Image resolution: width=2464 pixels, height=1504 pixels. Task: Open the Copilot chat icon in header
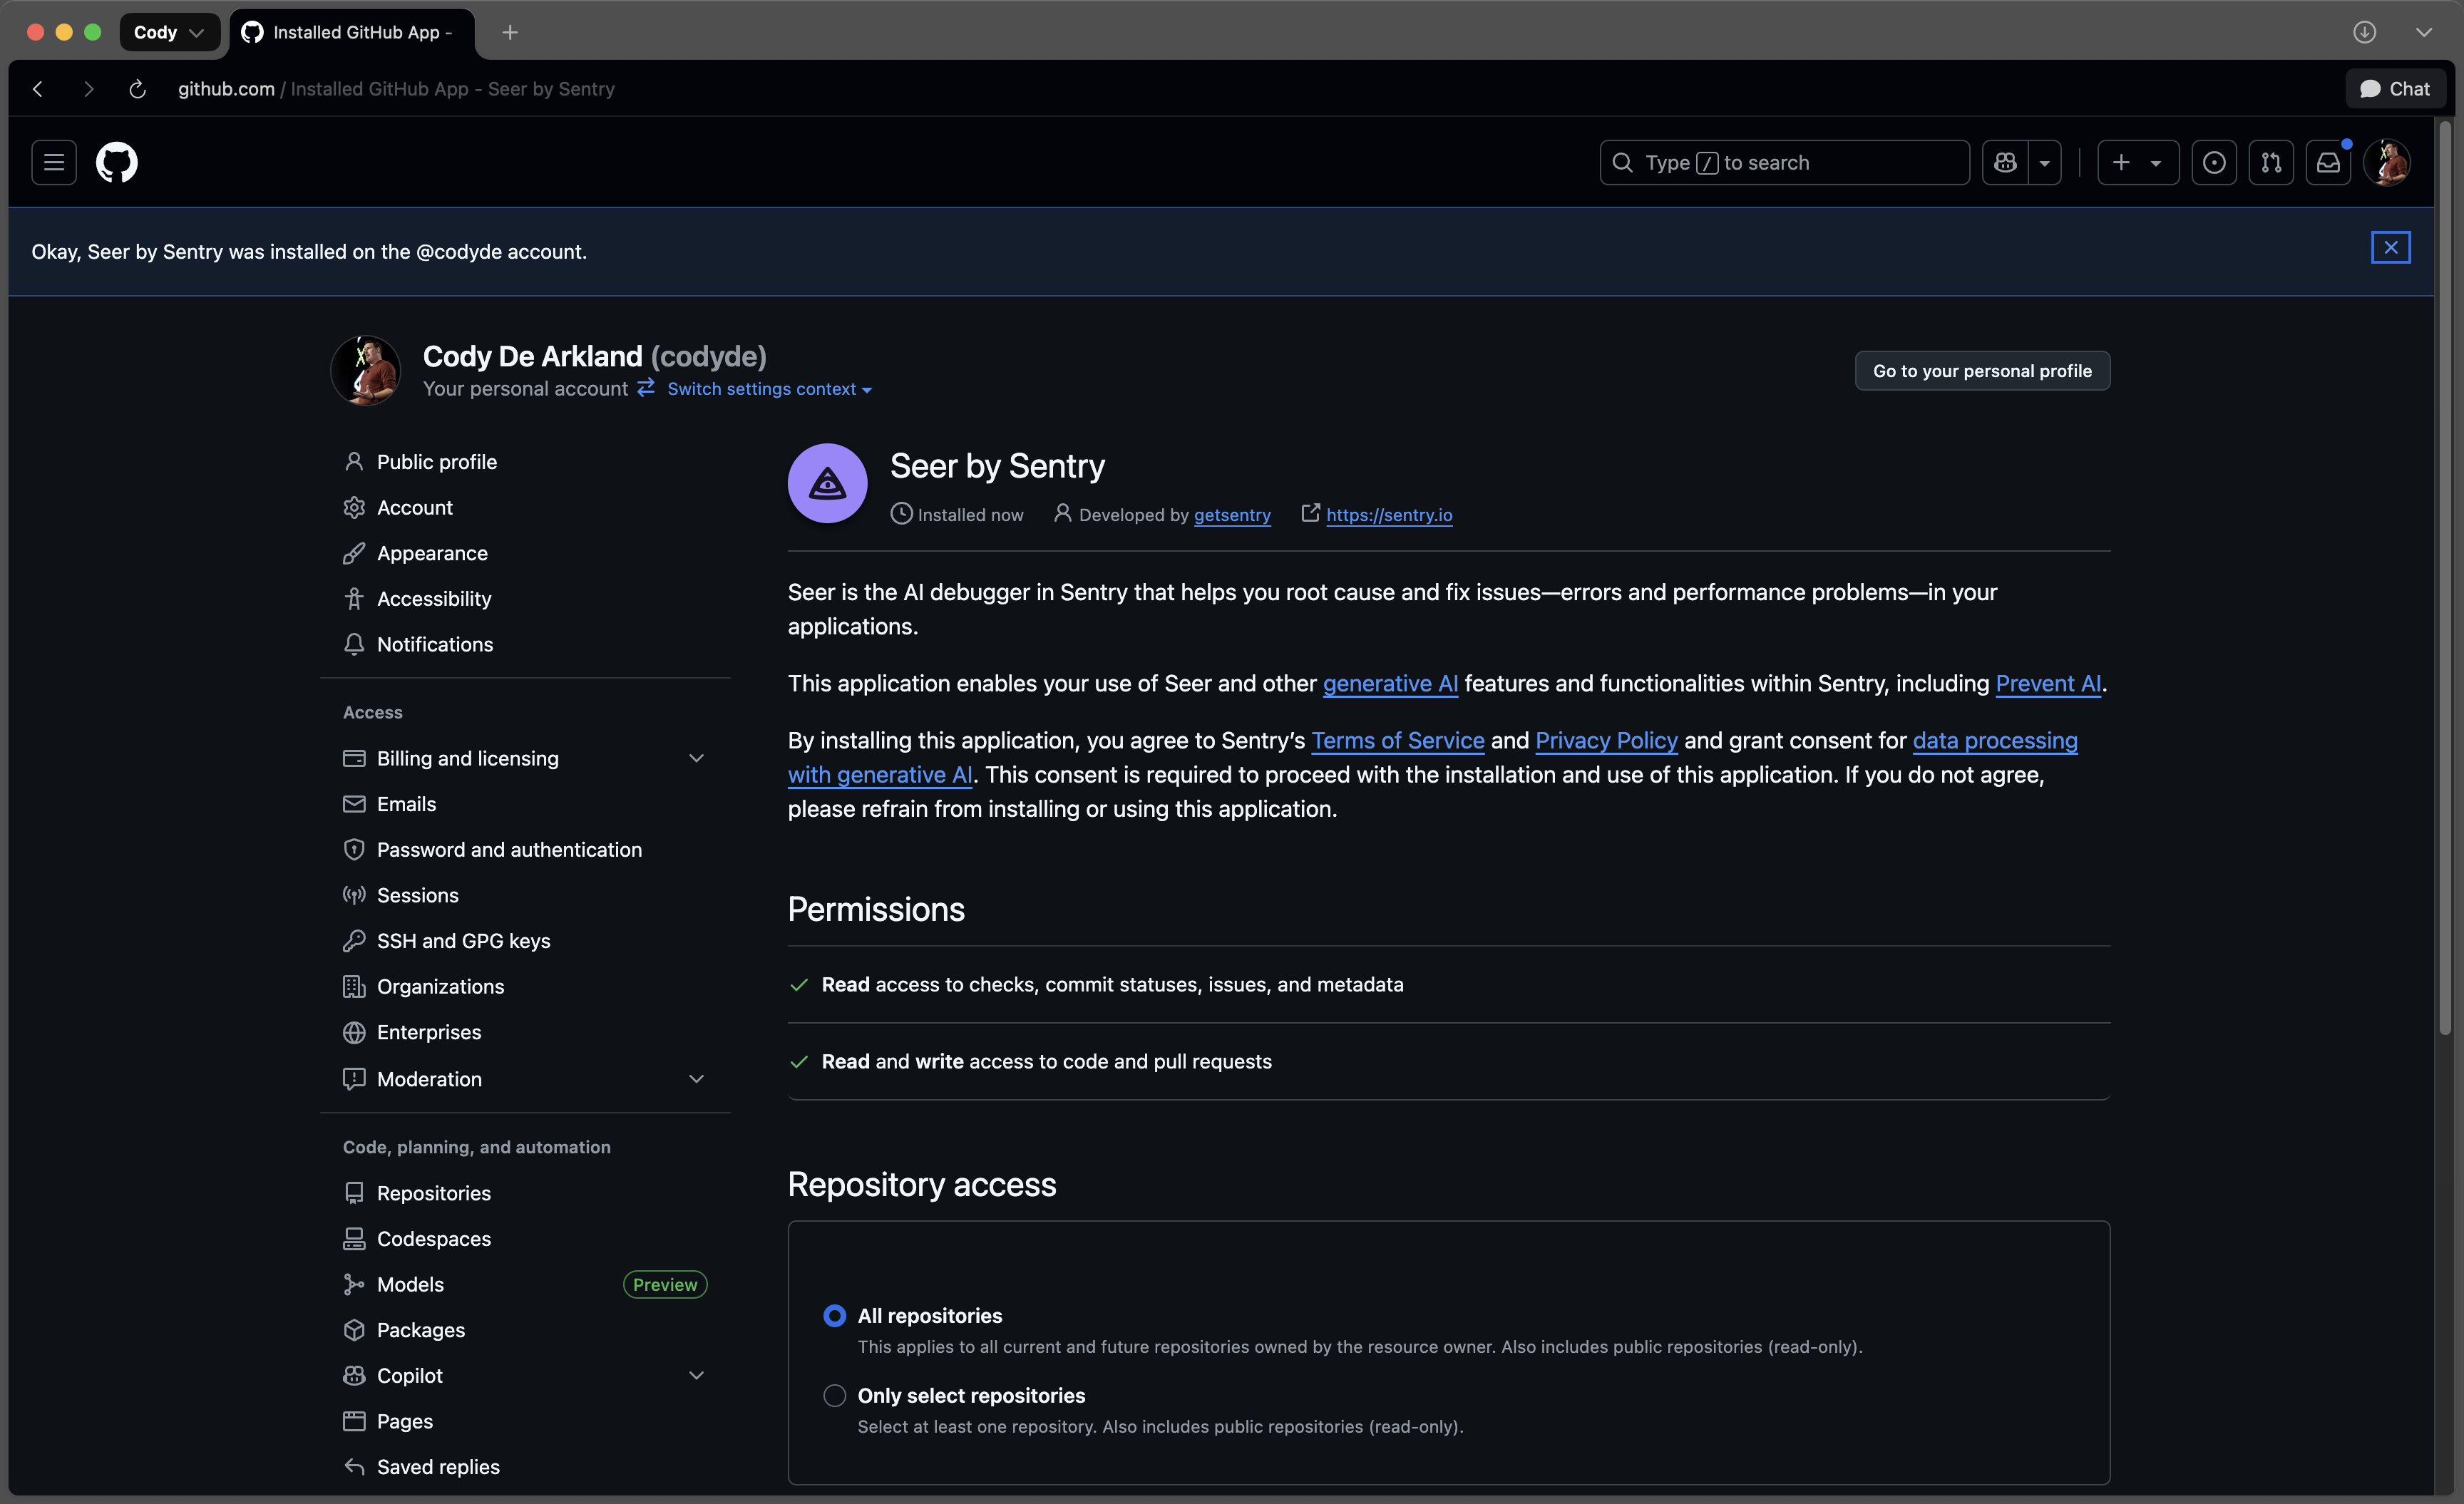point(2005,162)
